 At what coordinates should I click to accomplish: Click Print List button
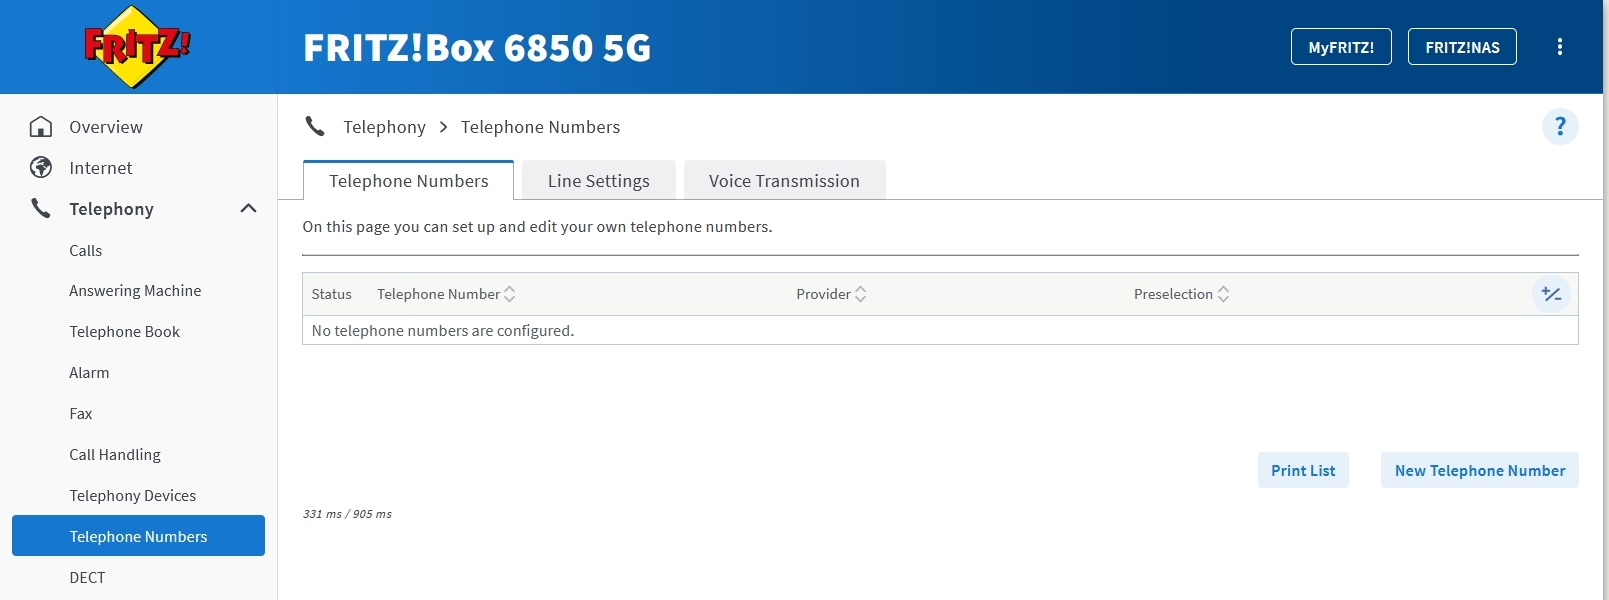tap(1303, 471)
